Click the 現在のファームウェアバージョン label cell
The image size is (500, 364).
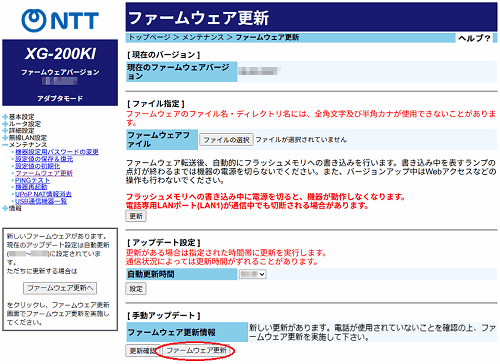click(182, 72)
